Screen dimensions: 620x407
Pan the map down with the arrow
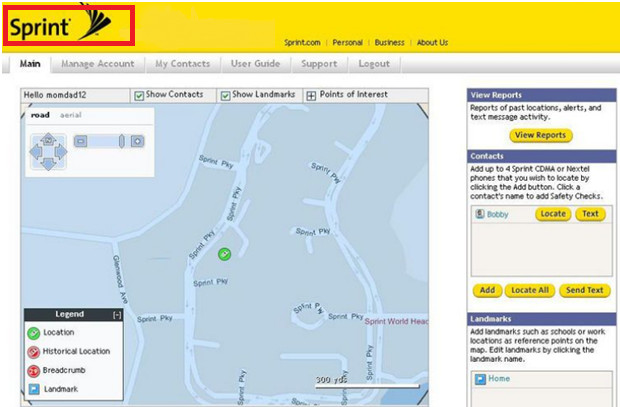tap(48, 164)
